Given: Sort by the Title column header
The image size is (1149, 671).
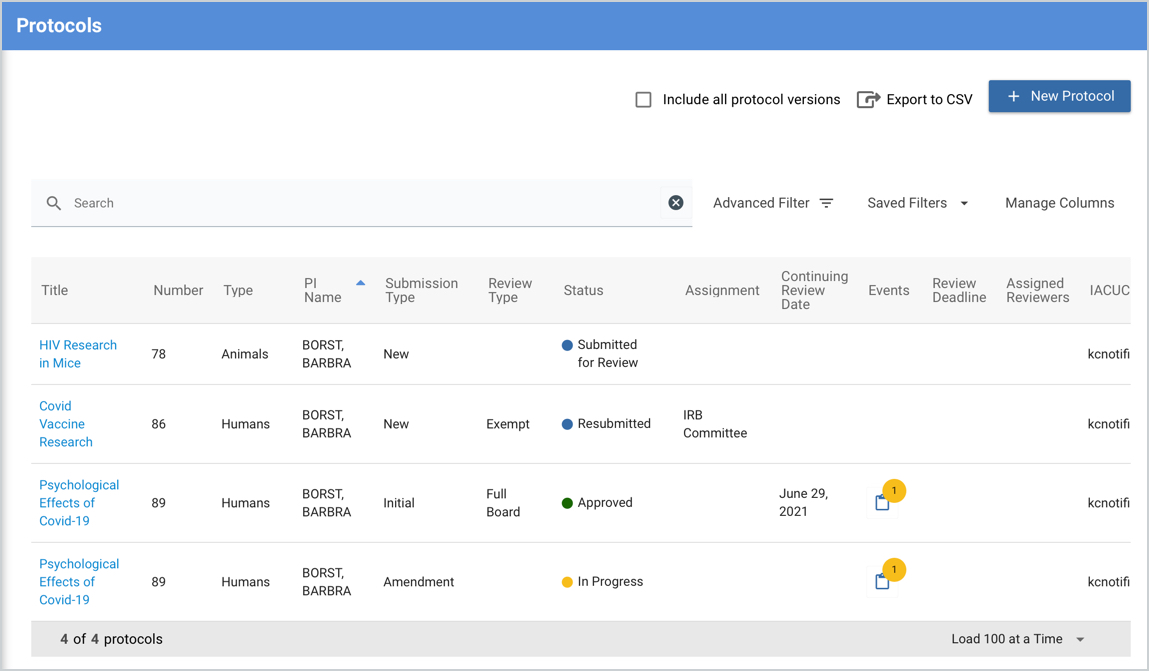Looking at the screenshot, I should [x=55, y=290].
